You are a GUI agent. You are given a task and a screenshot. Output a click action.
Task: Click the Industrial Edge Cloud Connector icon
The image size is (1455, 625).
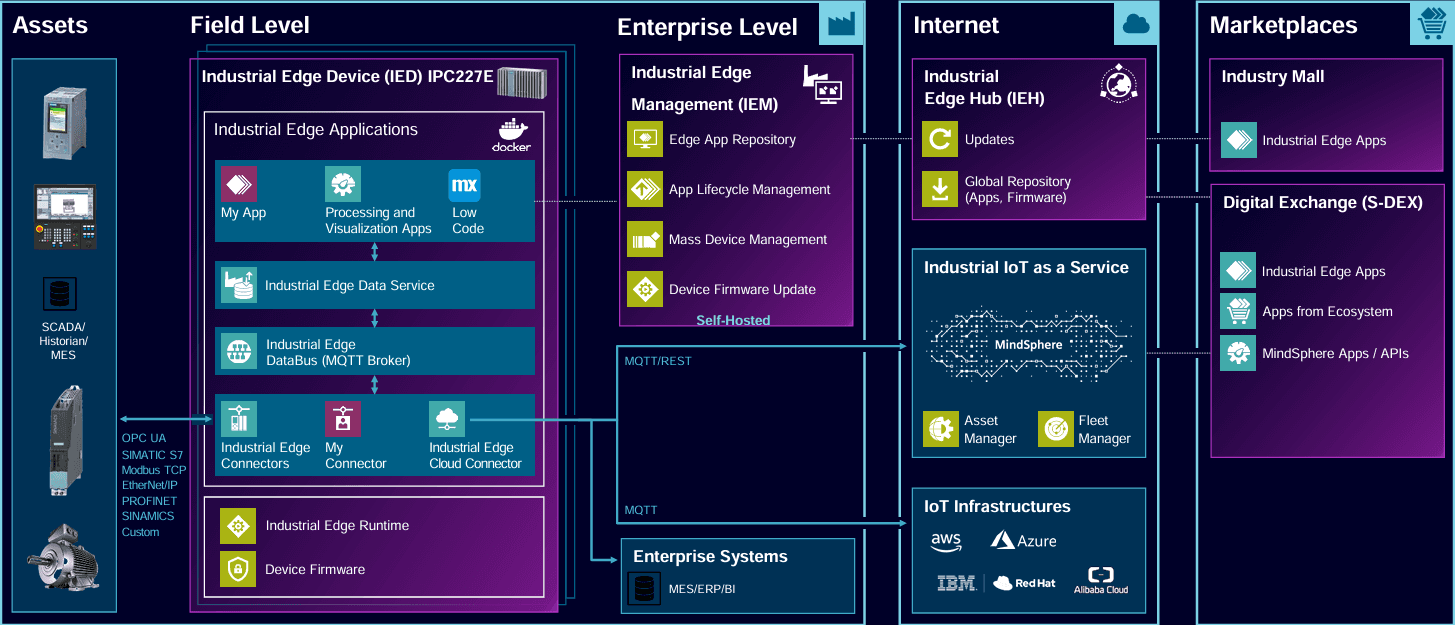(x=447, y=419)
